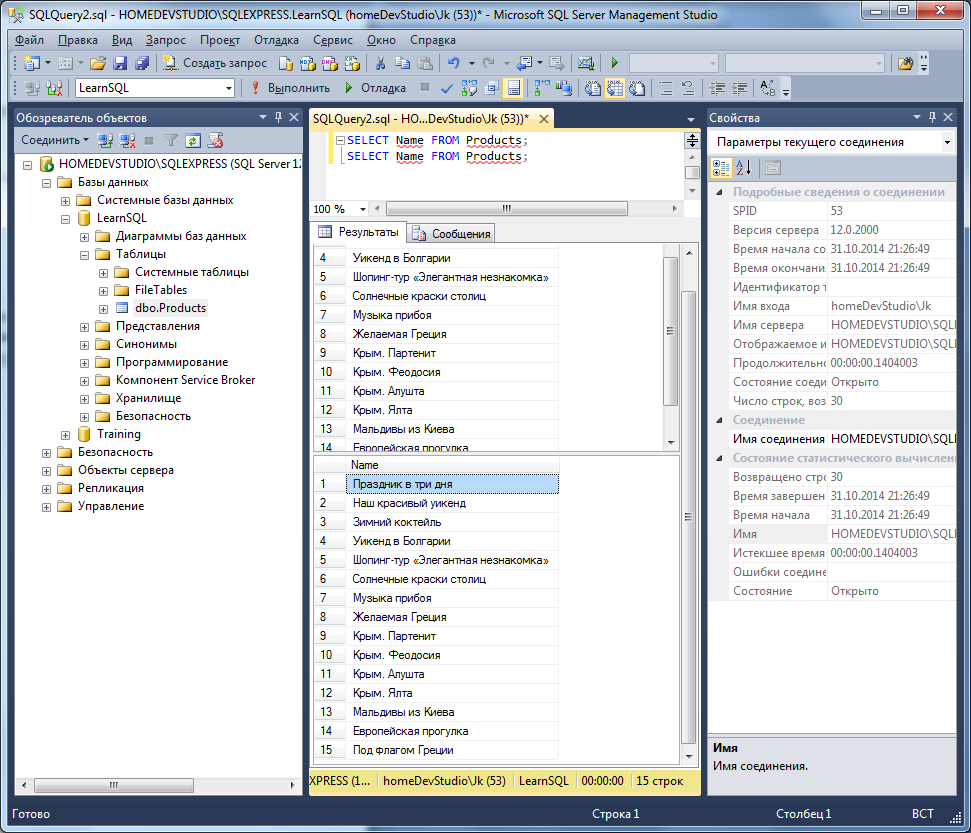Click Соединить dropdown in Object Explorer
This screenshot has width=971, height=833.
(54, 140)
